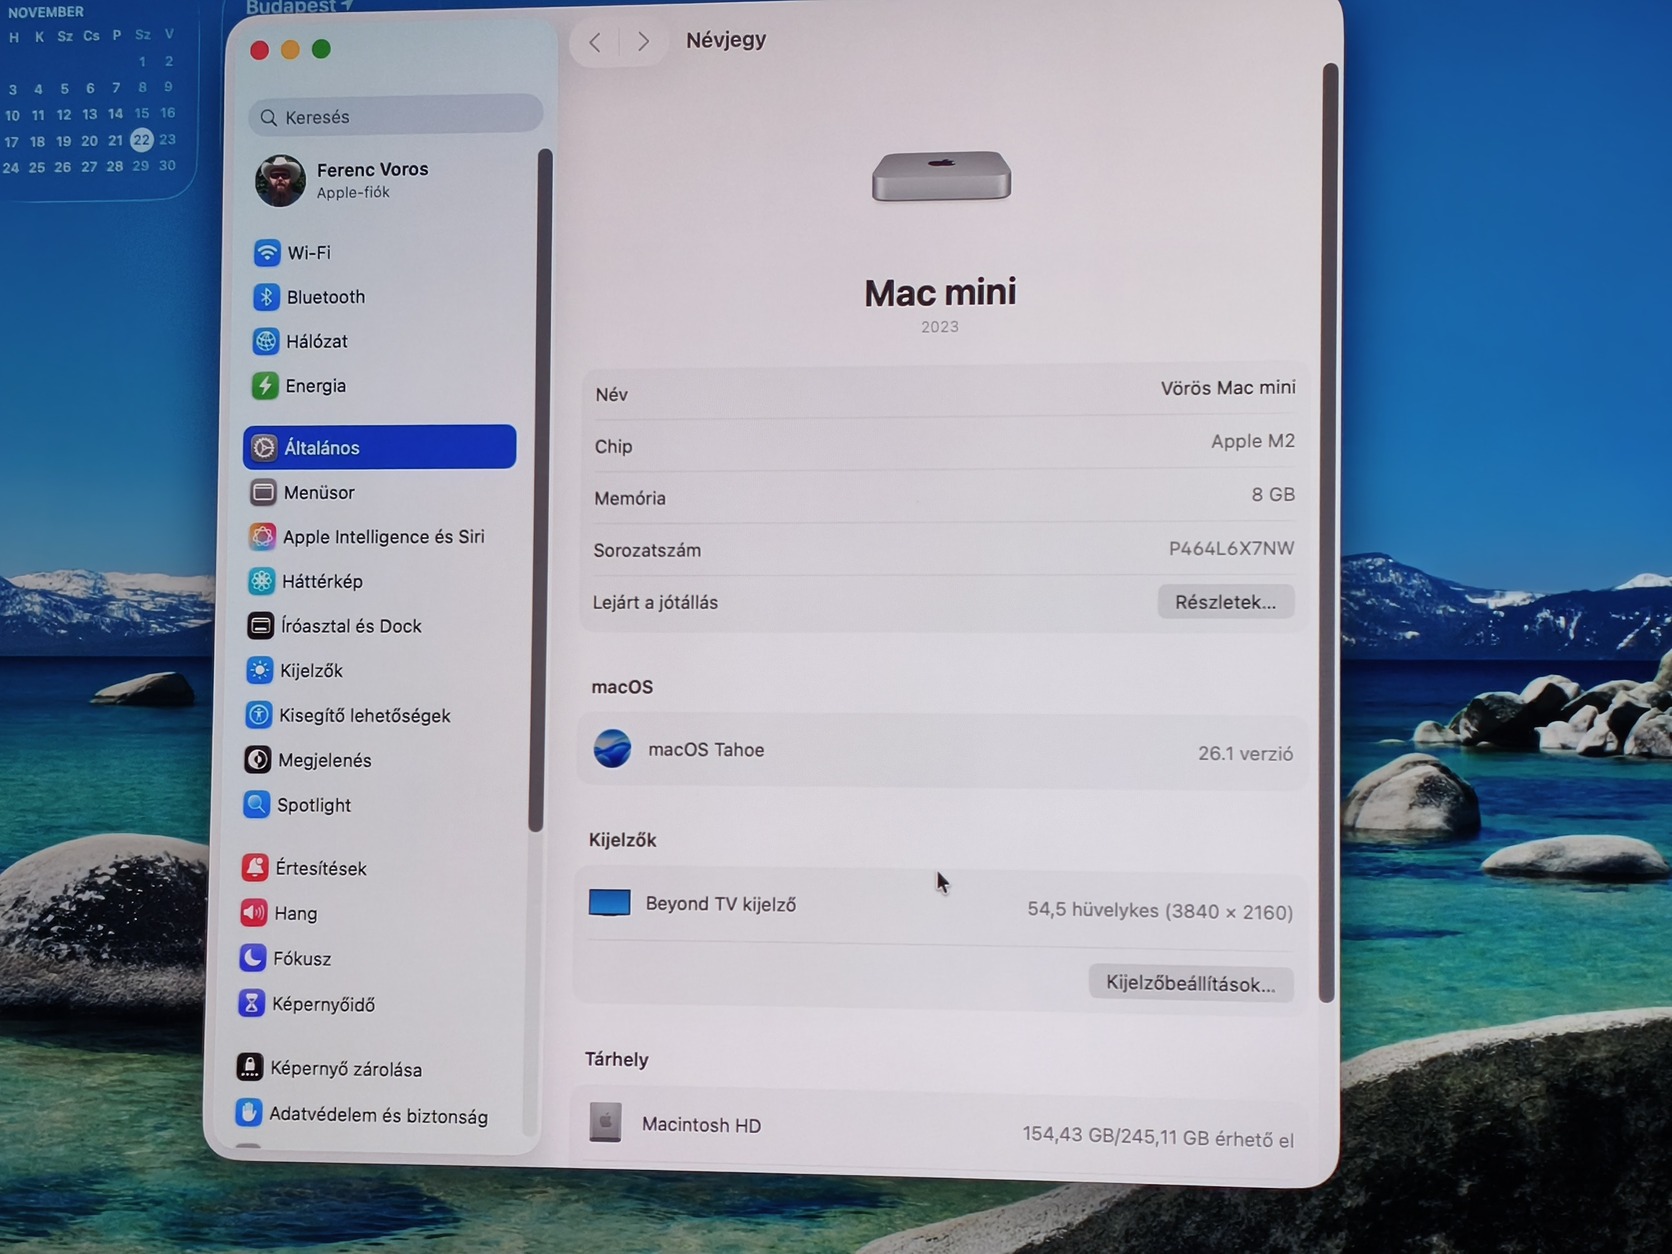
Task: Click serial number P464L6X7NW
Action: [1231, 548]
